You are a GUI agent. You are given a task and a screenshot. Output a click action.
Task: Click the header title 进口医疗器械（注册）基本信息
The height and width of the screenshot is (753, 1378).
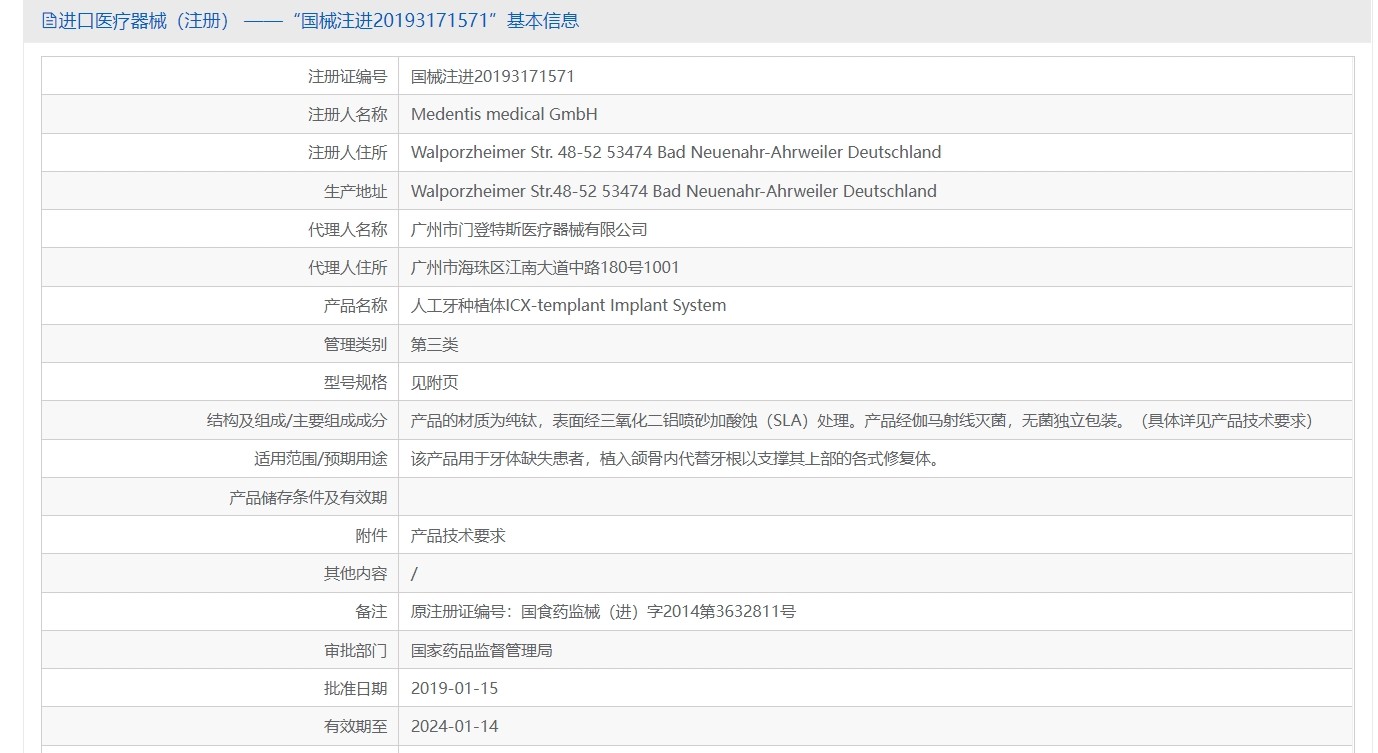coord(318,21)
